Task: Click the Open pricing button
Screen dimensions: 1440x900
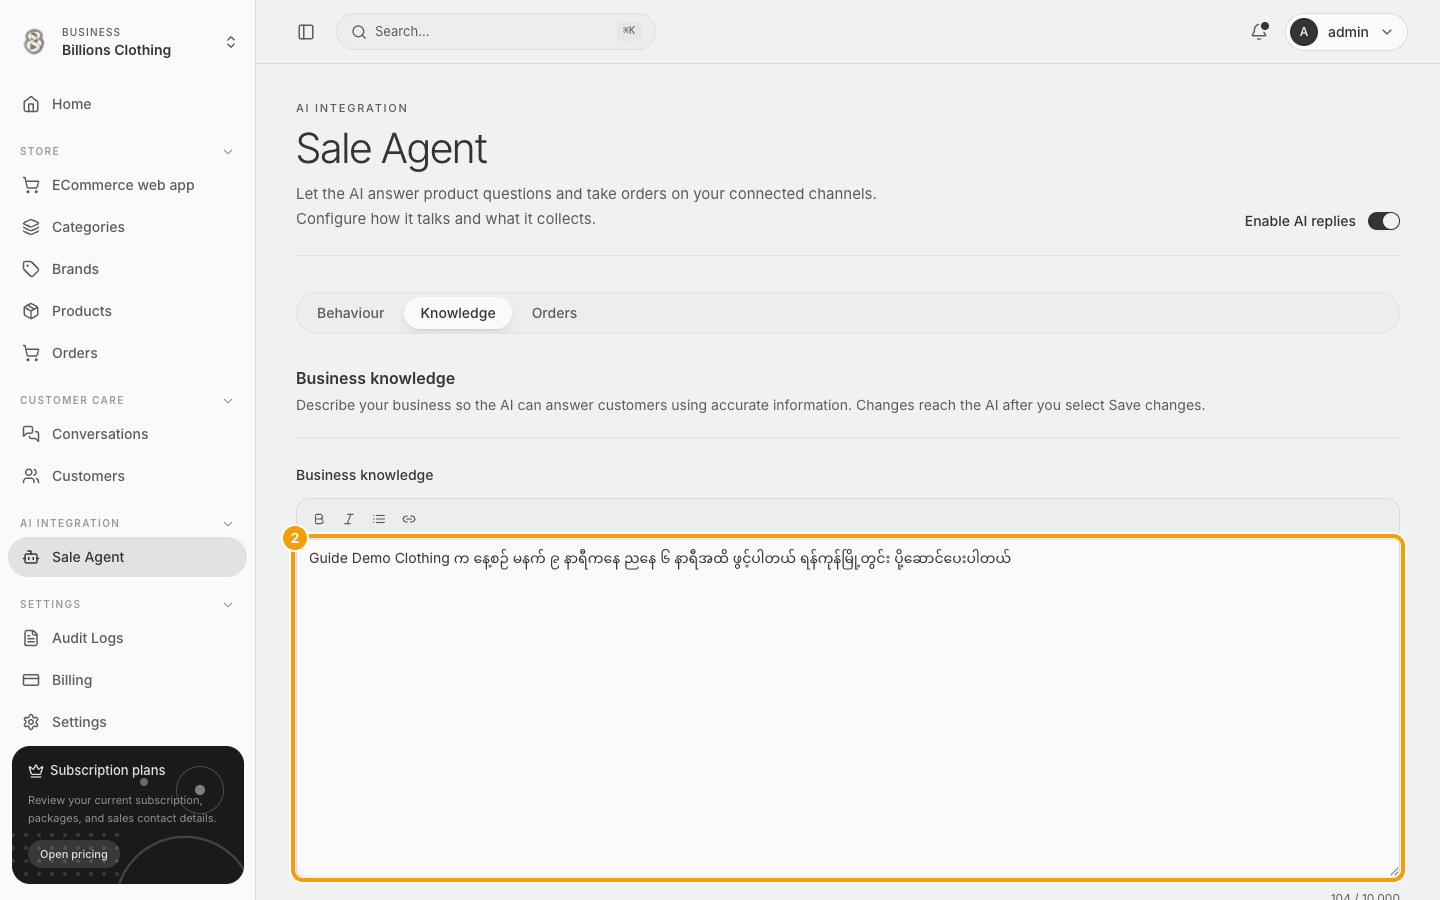Action: pyautogui.click(x=74, y=854)
